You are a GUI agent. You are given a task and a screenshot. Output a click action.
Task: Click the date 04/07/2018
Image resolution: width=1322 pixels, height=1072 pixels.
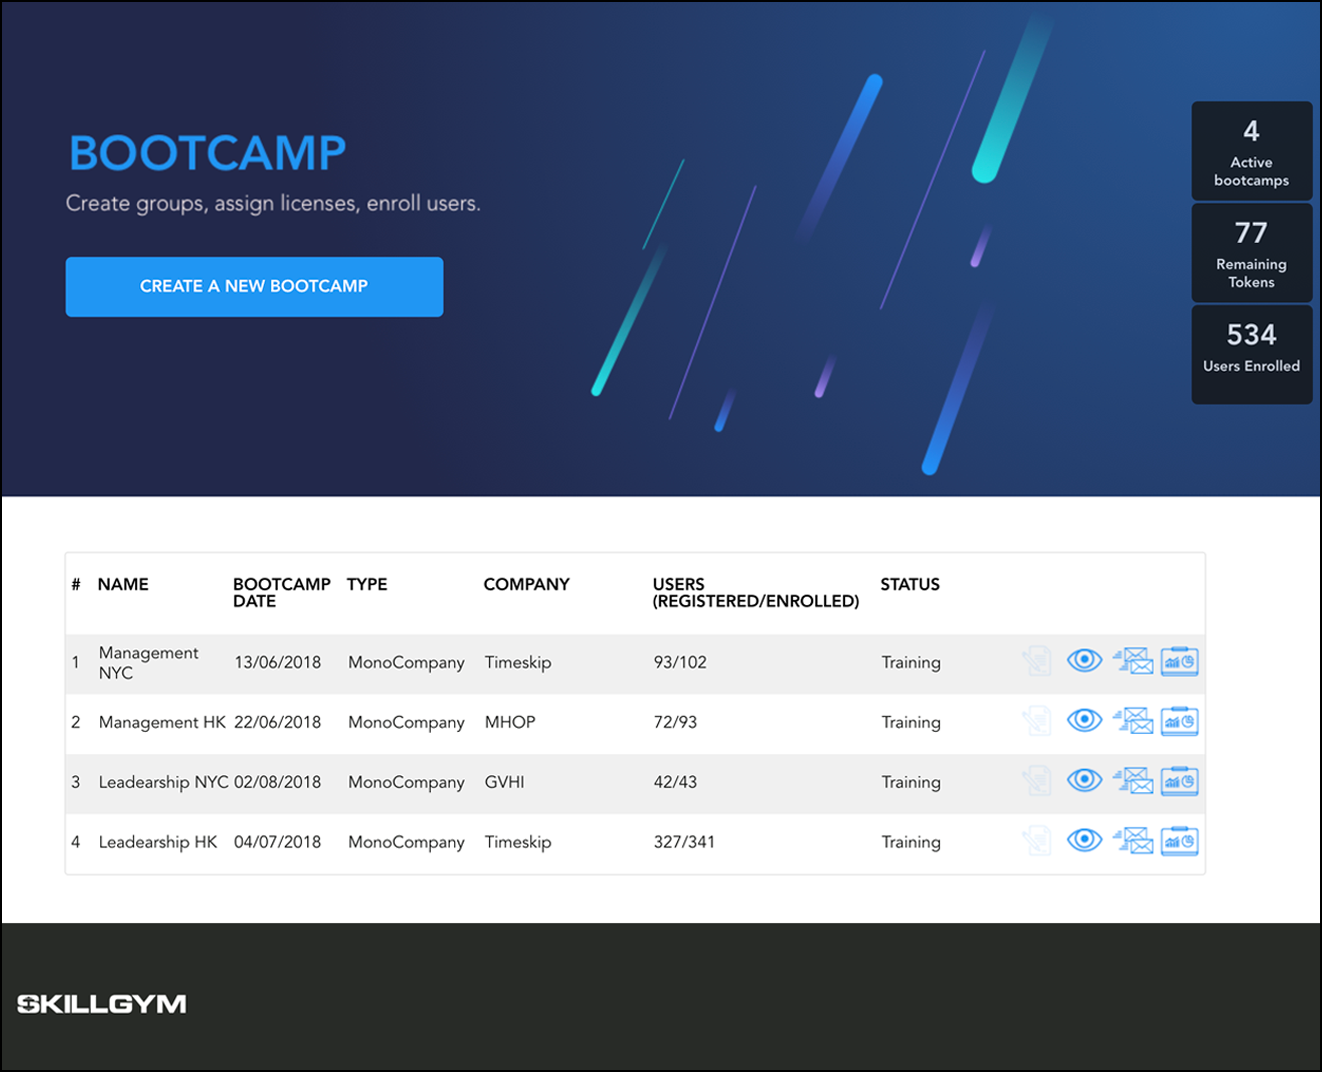coord(278,842)
